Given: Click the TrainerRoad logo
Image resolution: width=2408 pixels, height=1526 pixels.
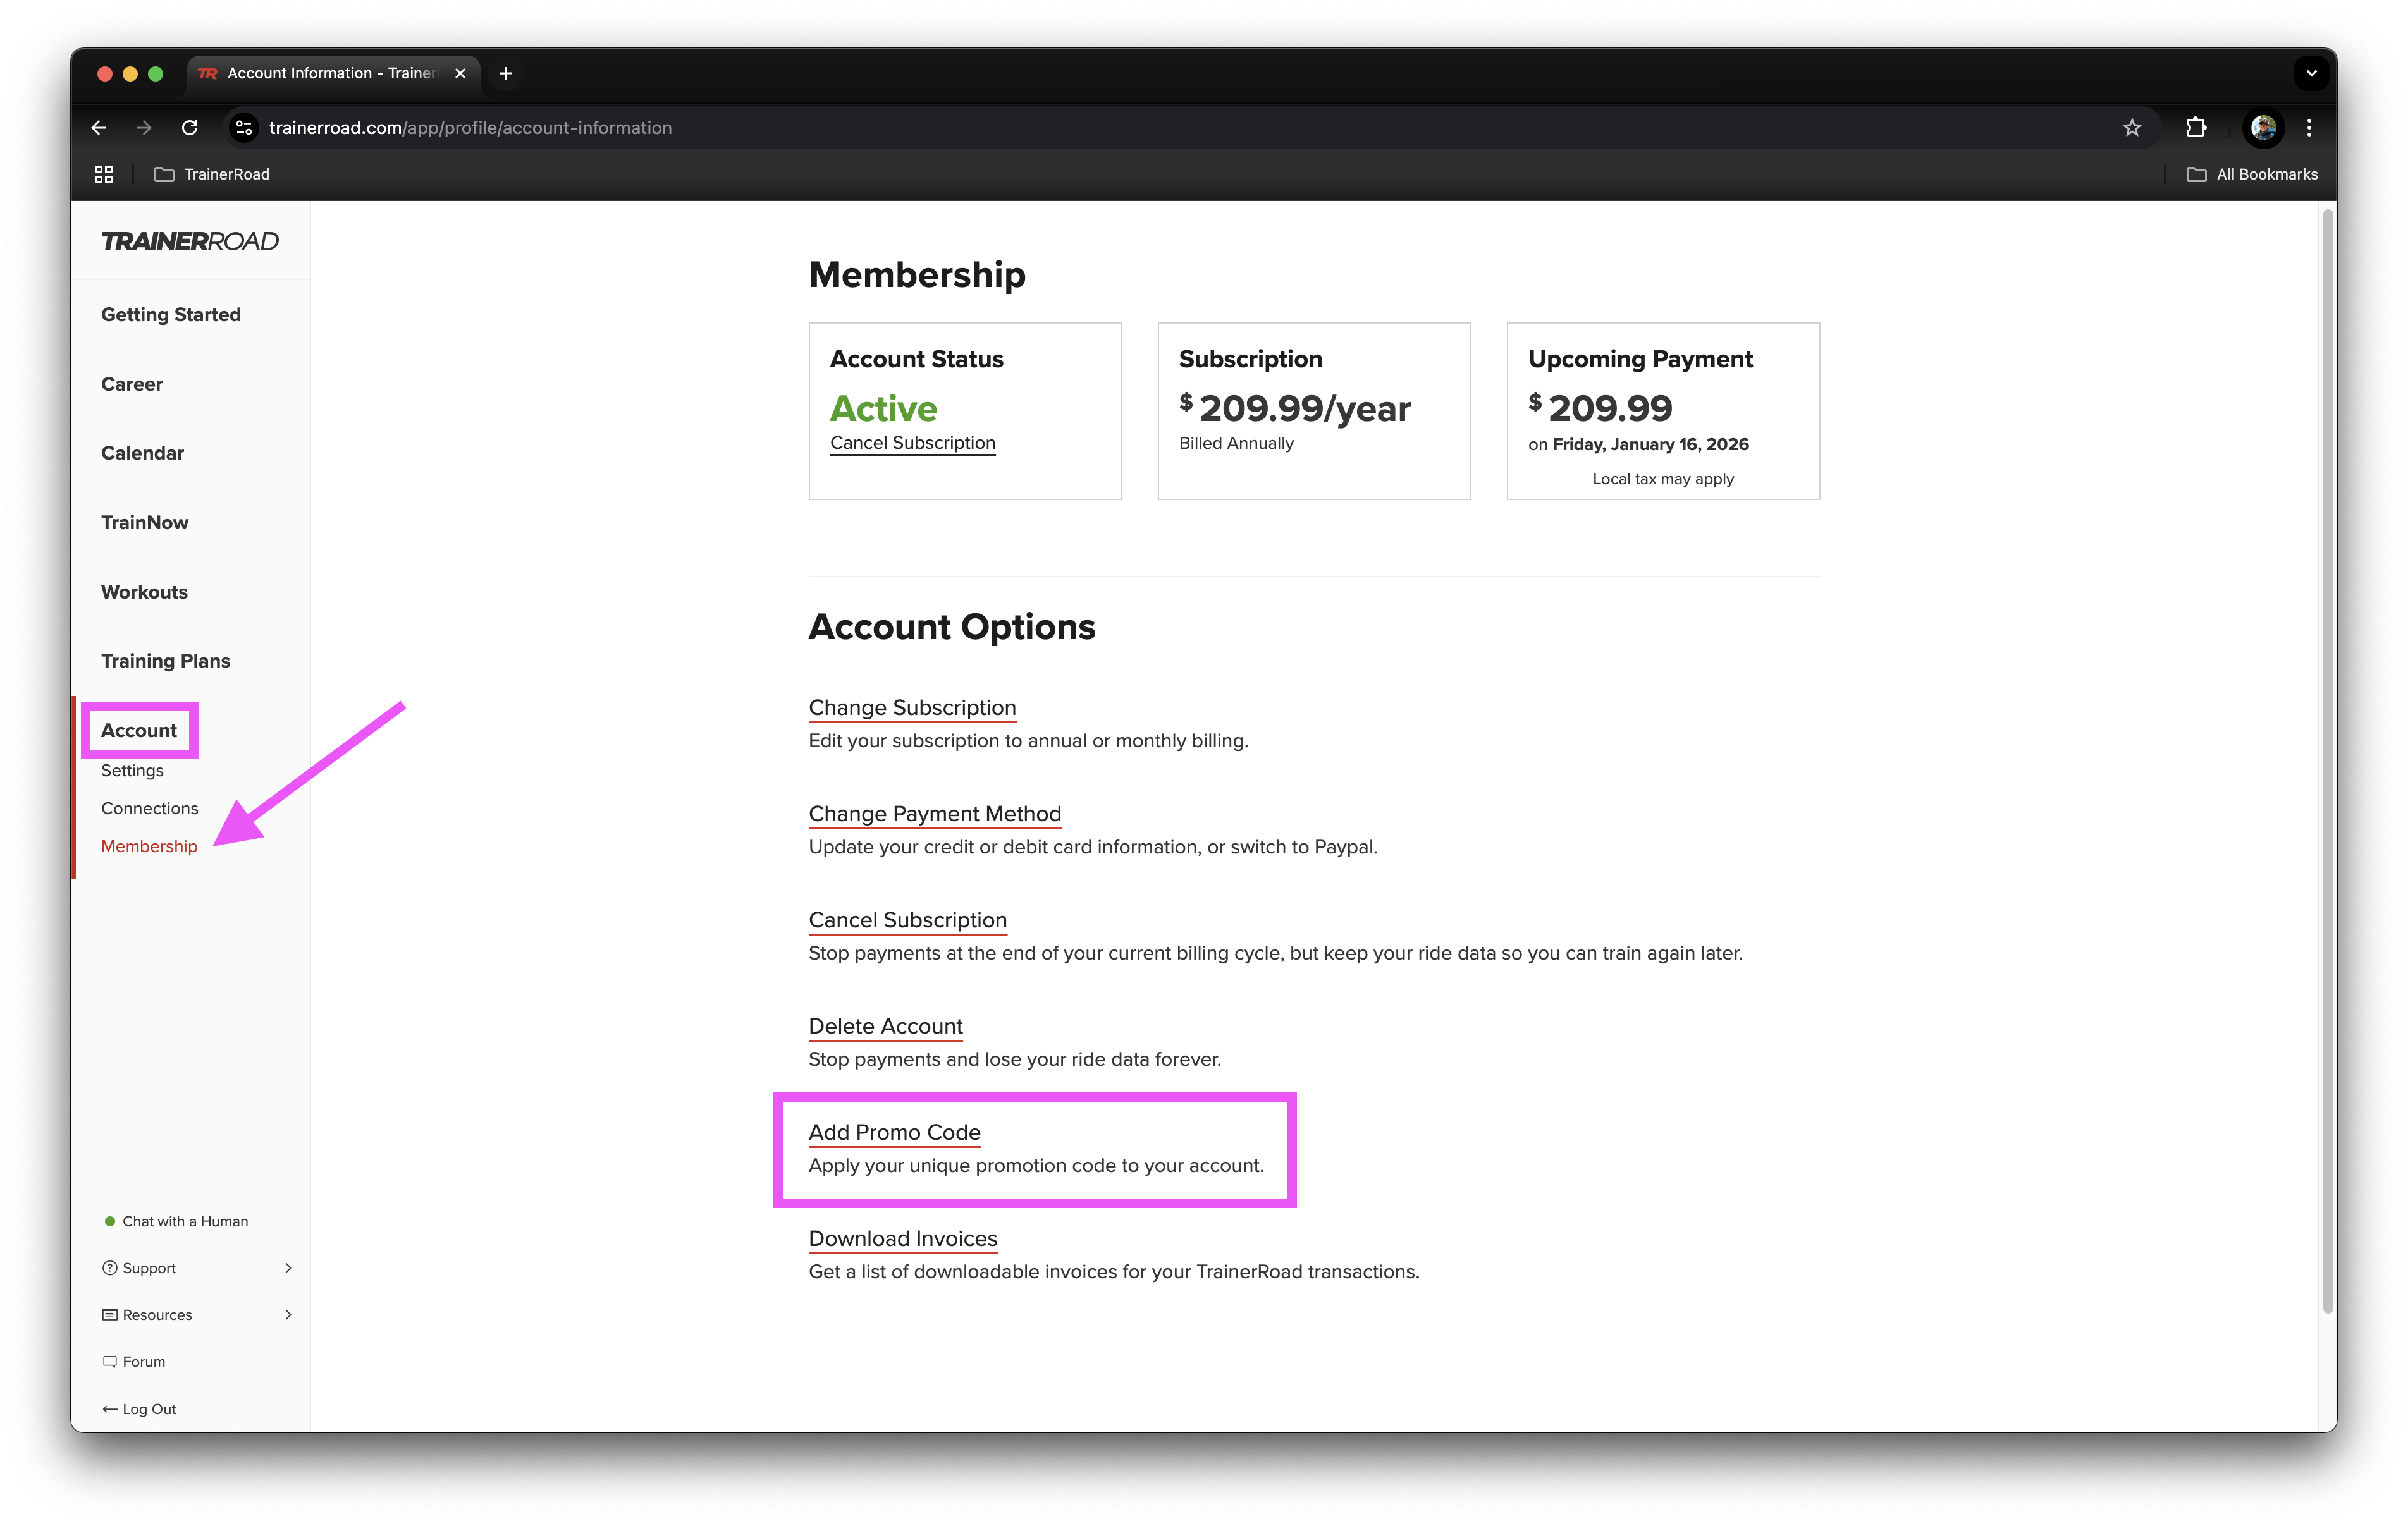Looking at the screenshot, I should tap(190, 241).
